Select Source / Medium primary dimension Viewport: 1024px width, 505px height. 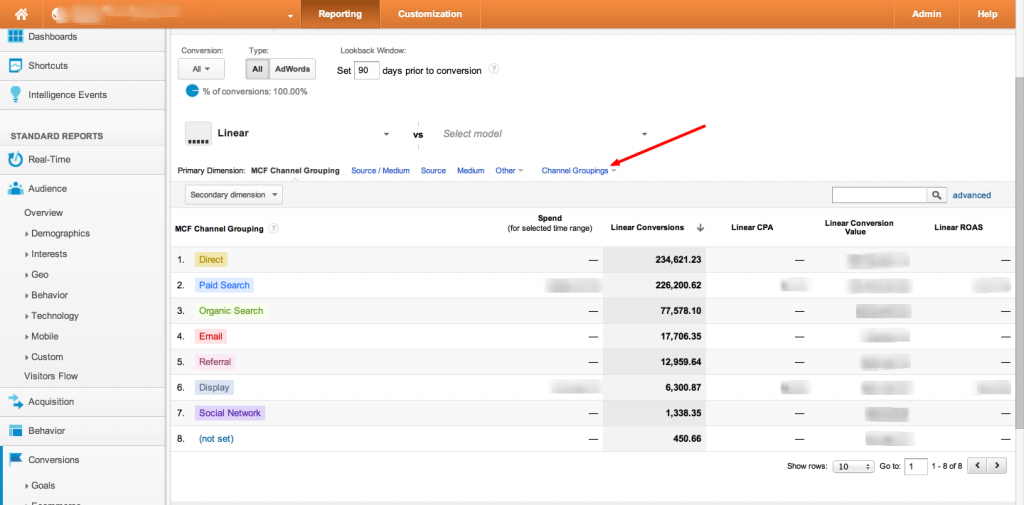(x=380, y=171)
